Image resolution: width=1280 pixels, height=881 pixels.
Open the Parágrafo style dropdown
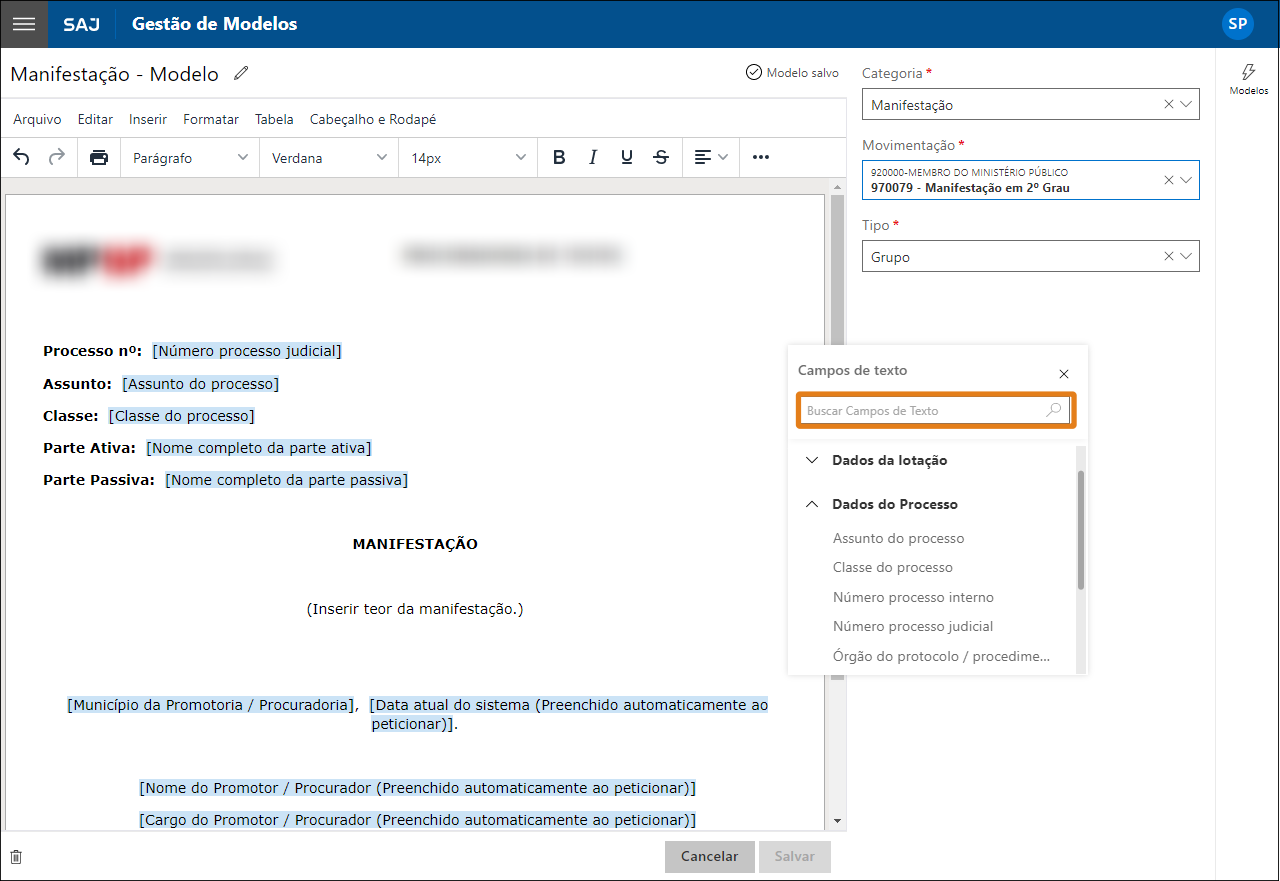190,157
